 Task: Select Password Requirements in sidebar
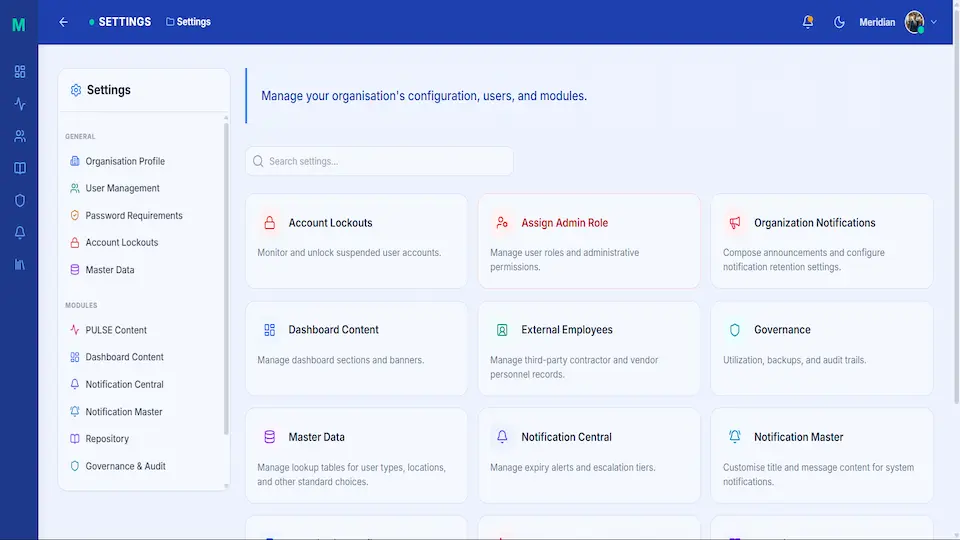(143, 216)
